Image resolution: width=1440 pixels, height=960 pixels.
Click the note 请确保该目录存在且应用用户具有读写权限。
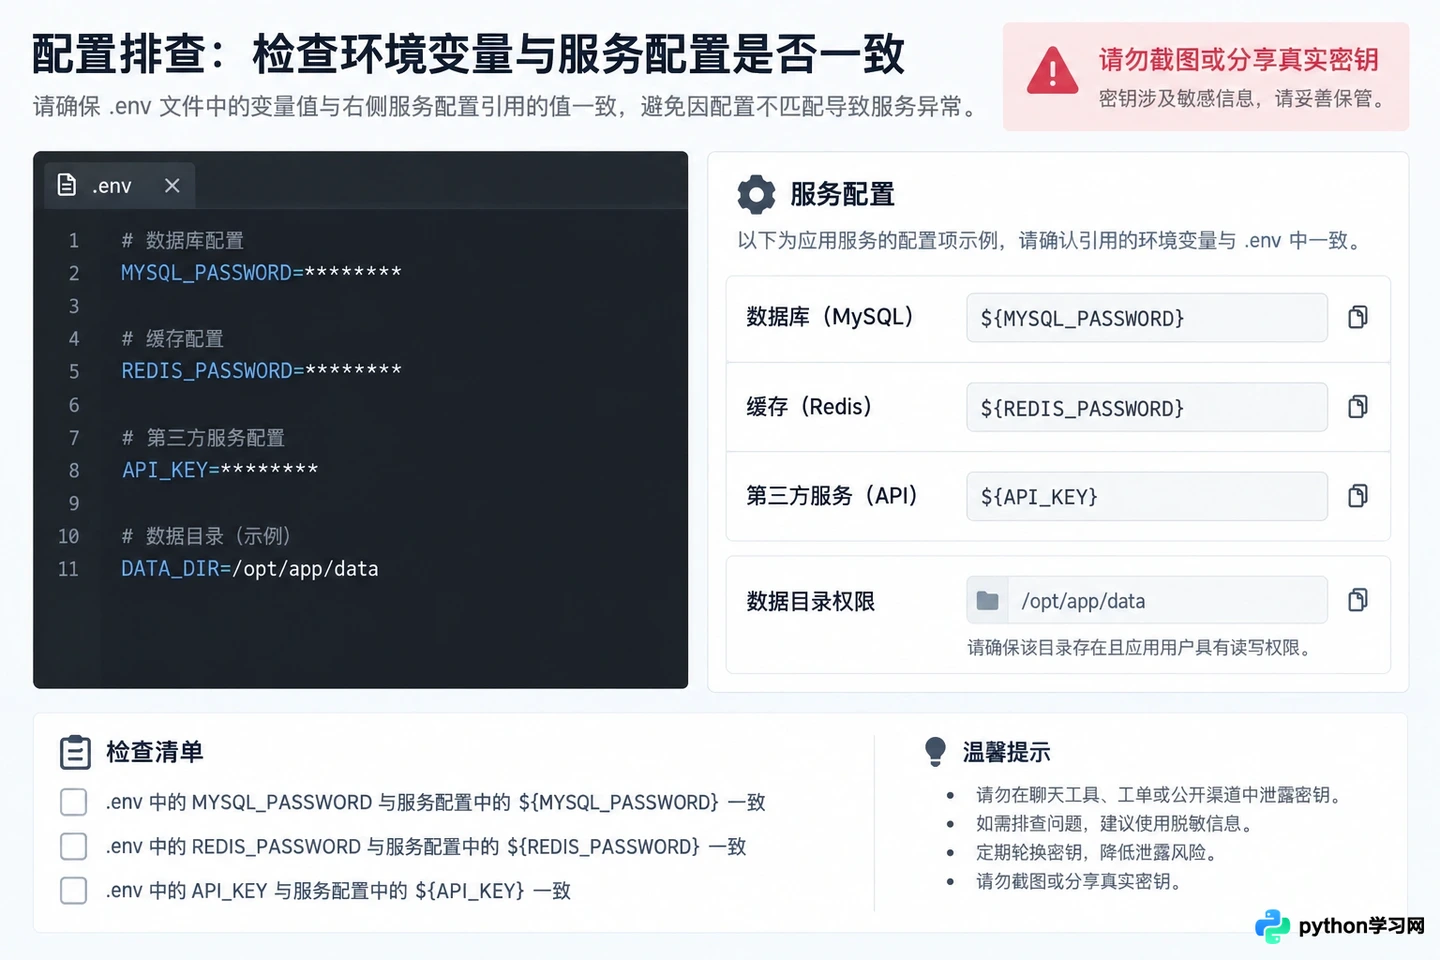click(x=1141, y=647)
